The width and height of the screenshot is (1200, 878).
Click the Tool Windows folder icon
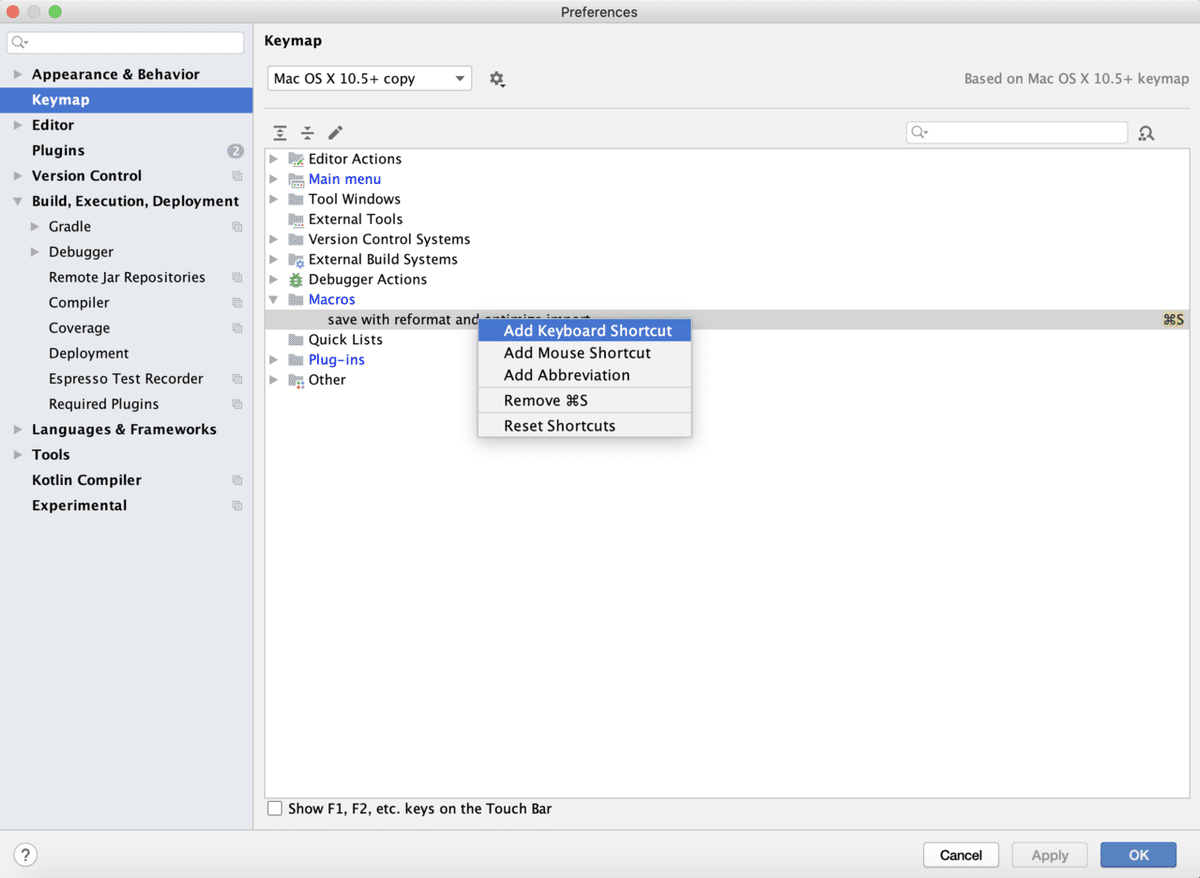296,199
